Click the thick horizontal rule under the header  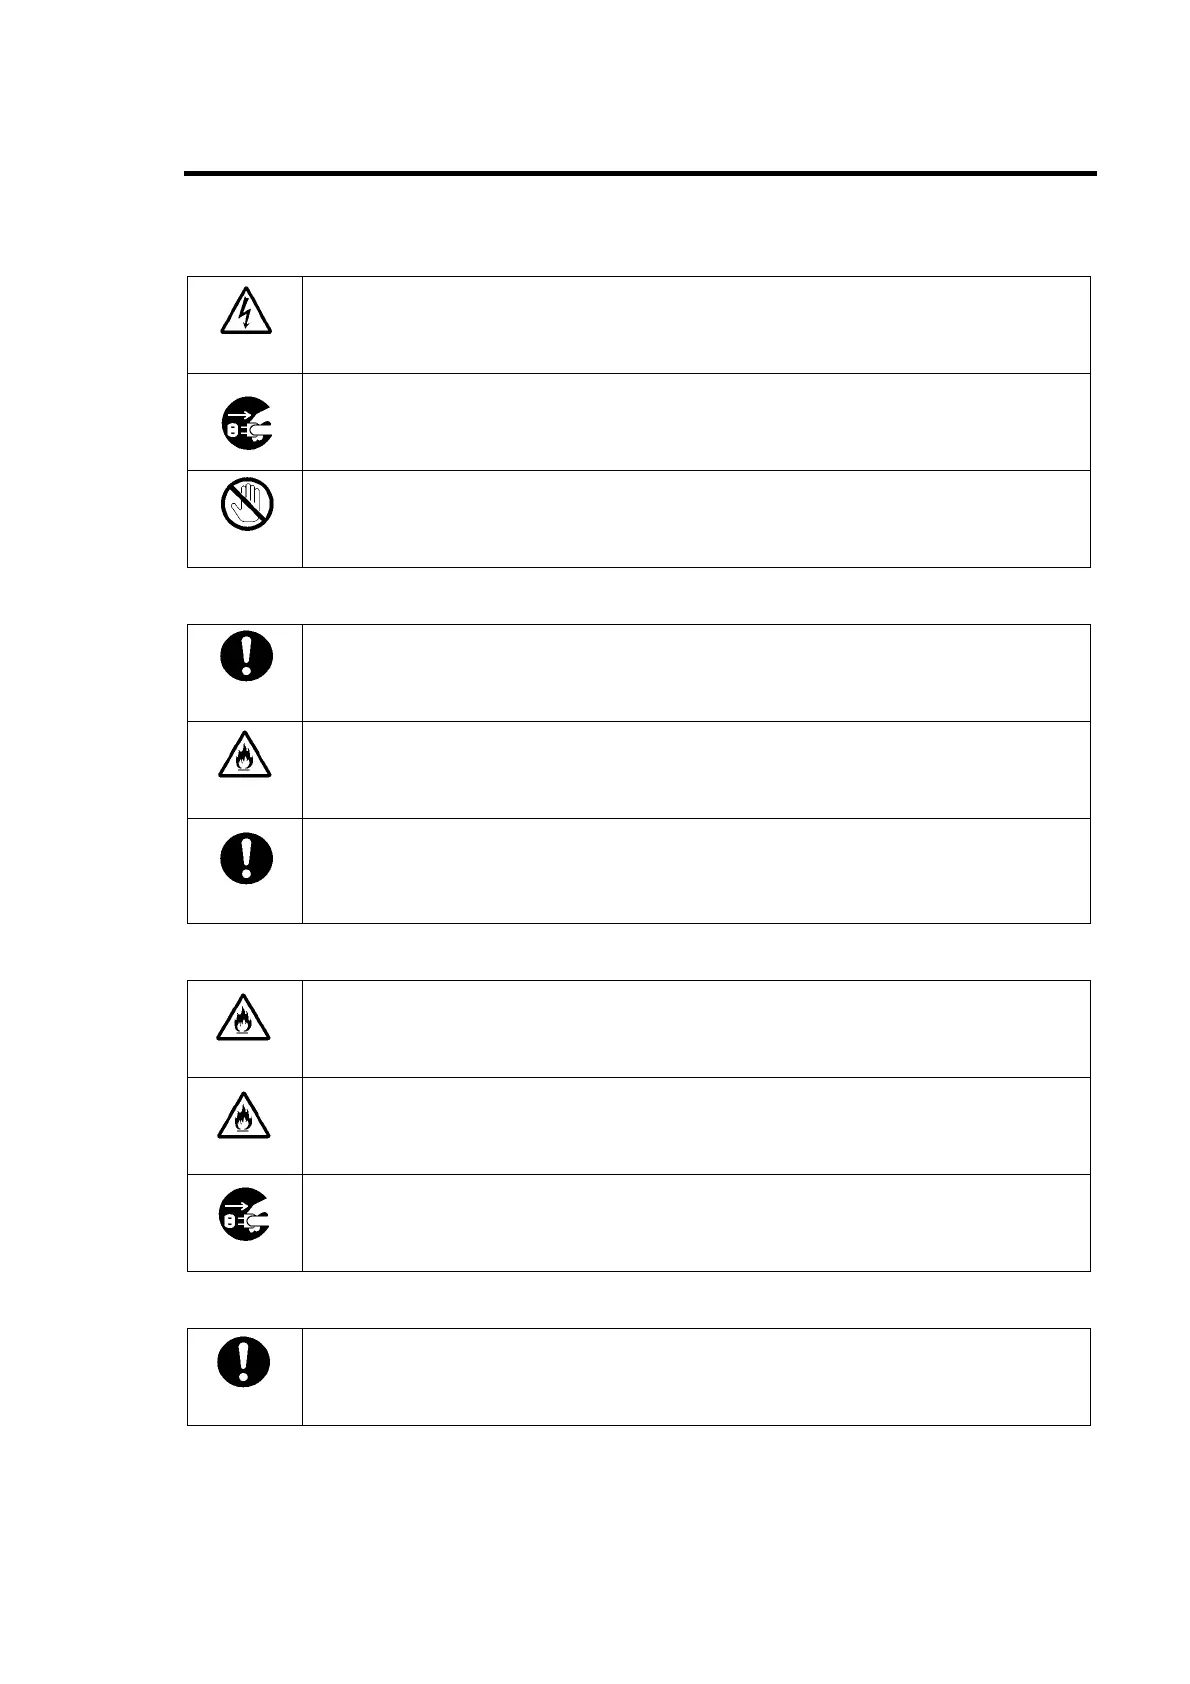point(640,174)
